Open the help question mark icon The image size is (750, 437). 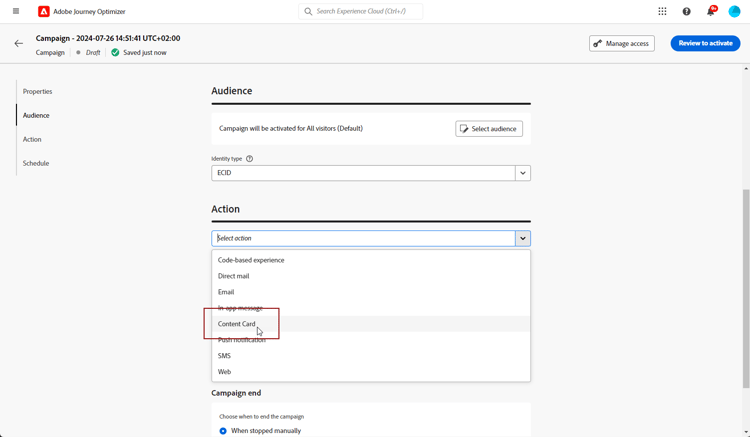(686, 12)
